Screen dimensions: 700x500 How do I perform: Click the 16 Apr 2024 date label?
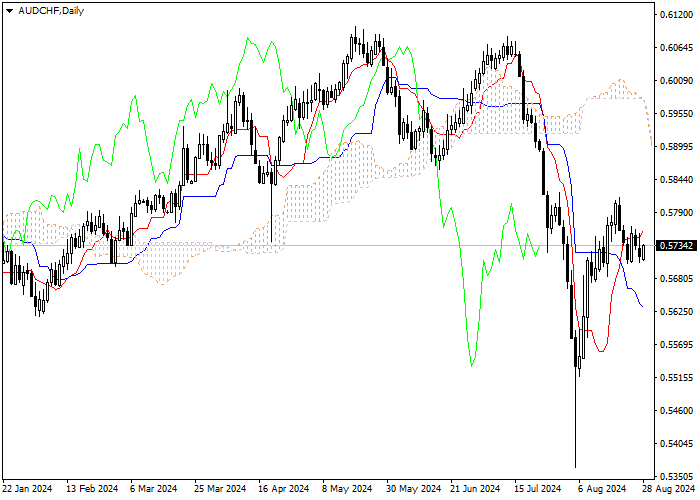coord(284,489)
